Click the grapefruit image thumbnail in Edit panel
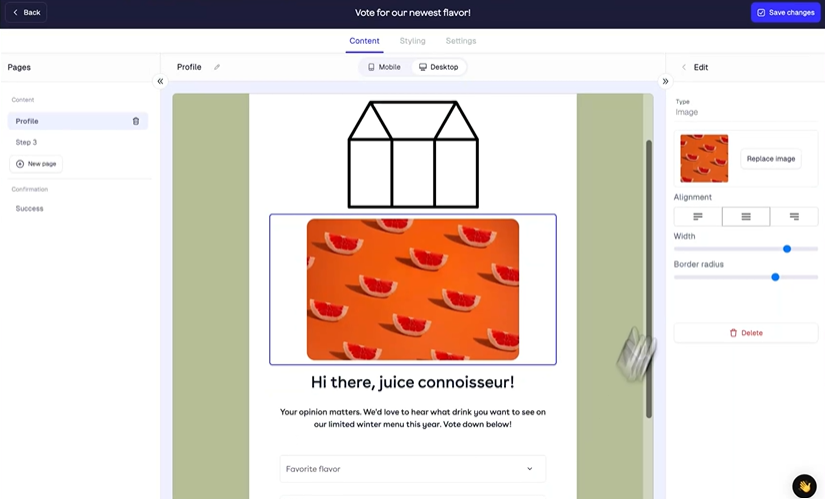 (x=704, y=158)
